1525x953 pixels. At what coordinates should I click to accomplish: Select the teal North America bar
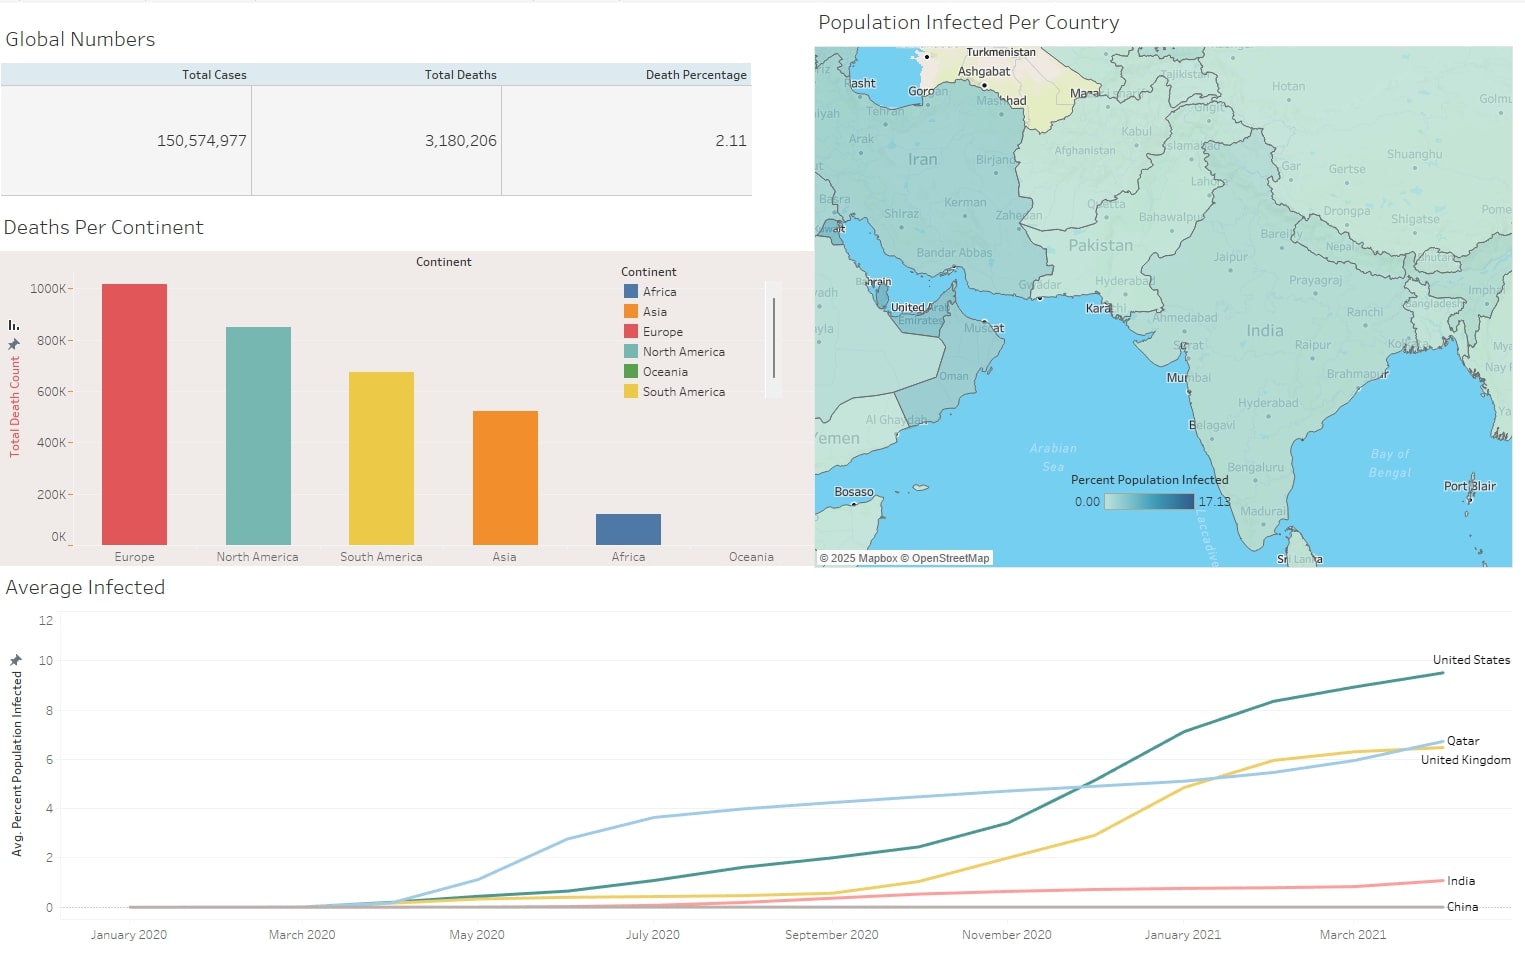click(258, 435)
